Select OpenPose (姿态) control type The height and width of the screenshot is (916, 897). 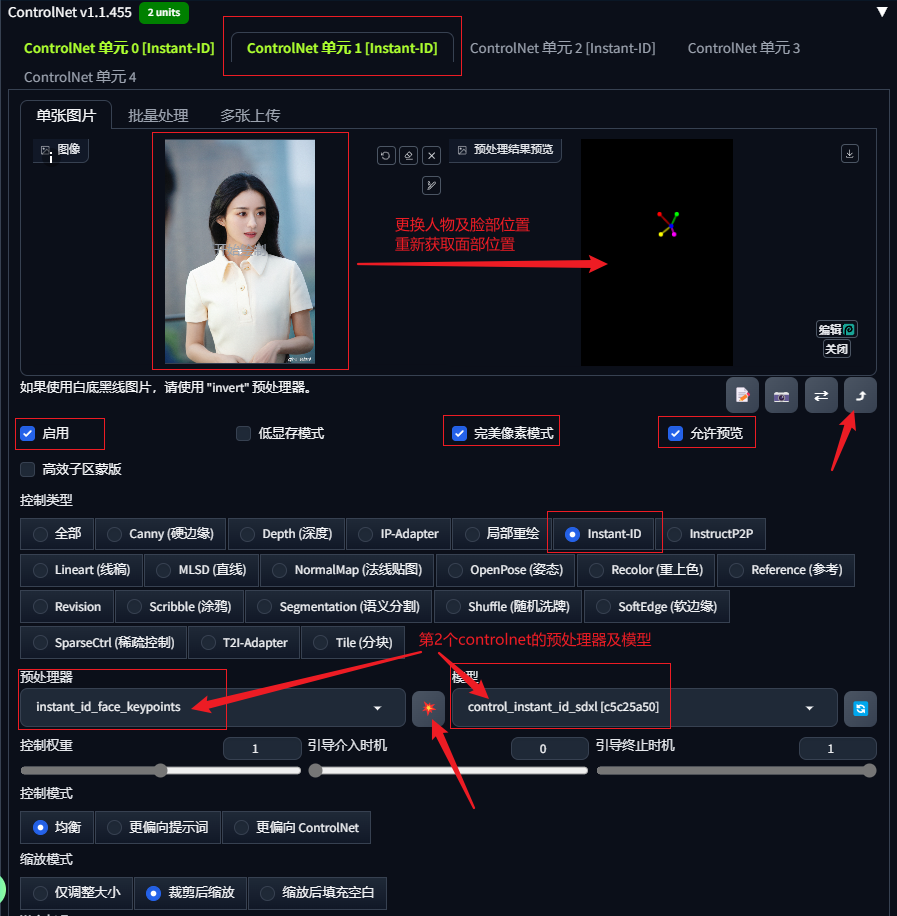coord(505,570)
